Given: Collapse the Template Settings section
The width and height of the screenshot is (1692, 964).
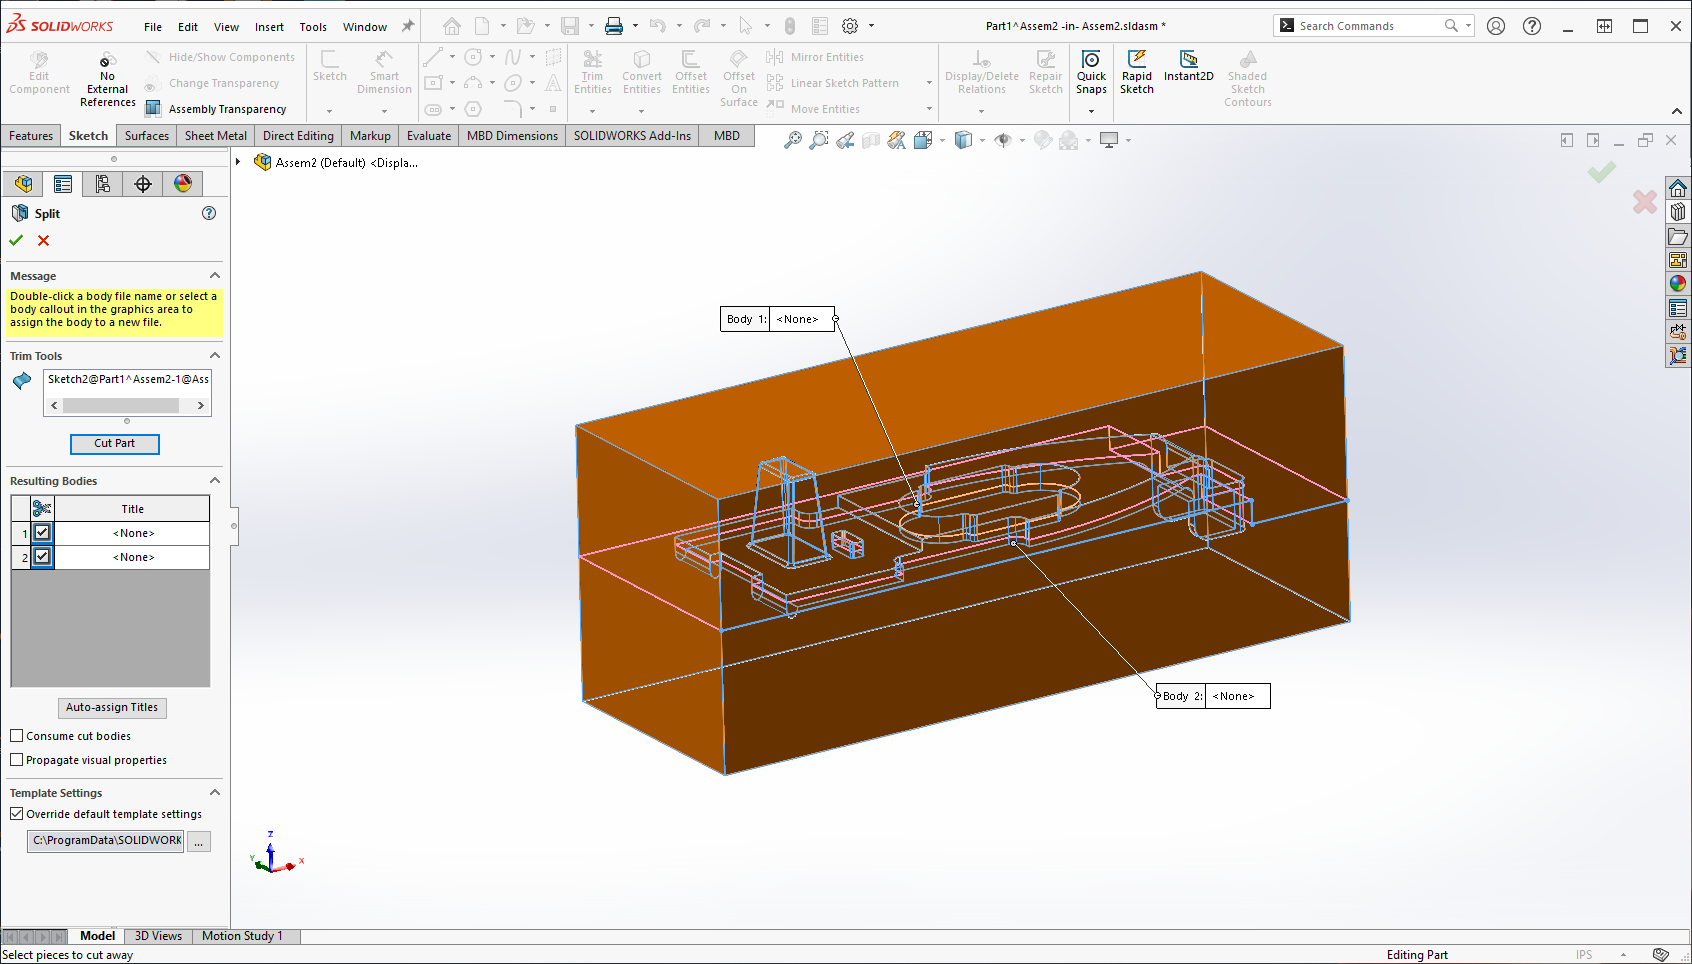Looking at the screenshot, I should [214, 793].
